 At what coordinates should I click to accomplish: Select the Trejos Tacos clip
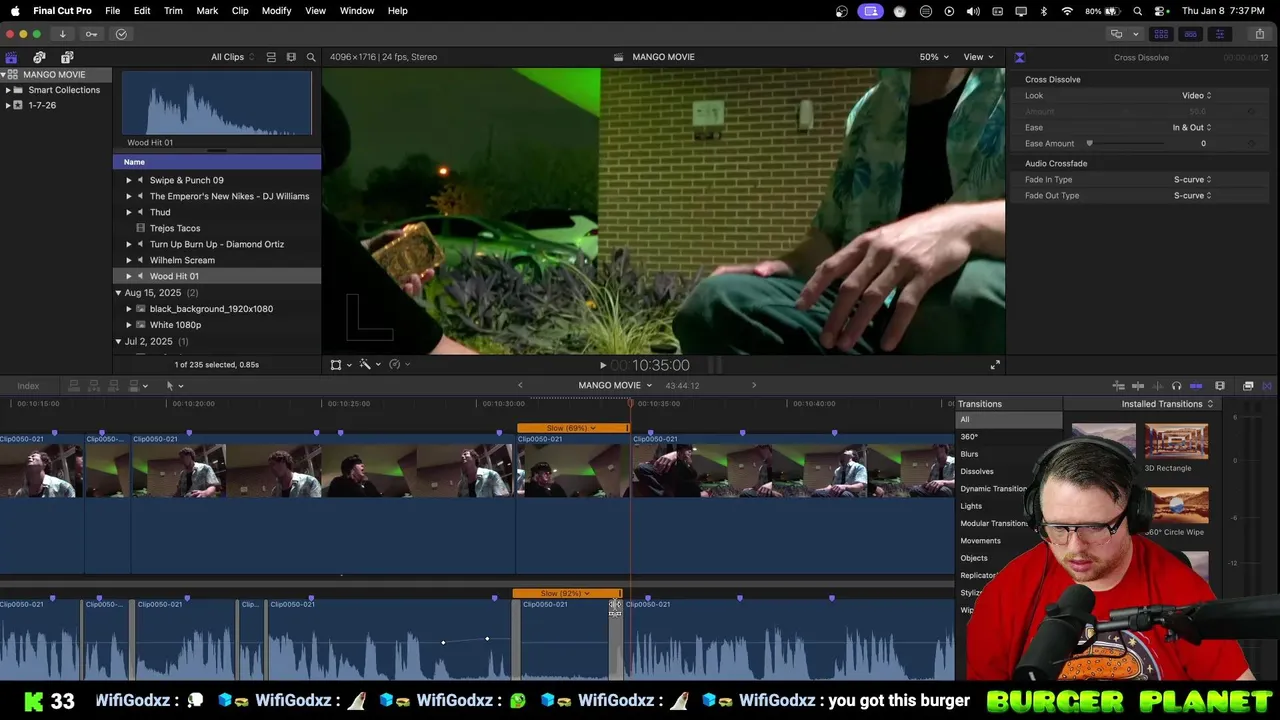175,228
